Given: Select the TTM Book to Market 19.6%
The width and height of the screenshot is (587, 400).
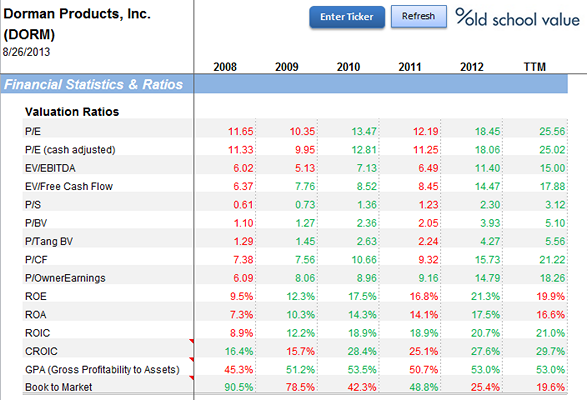Looking at the screenshot, I should coord(550,387).
